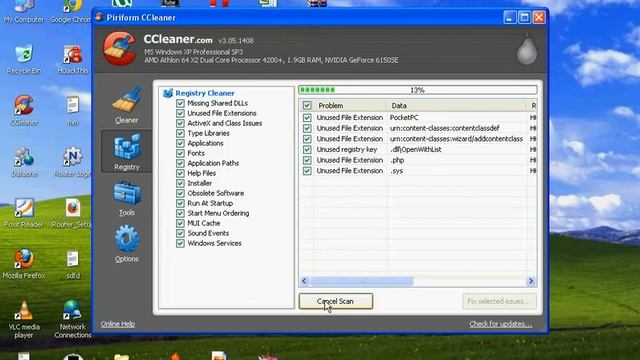
Task: Toggle the Installer checkbox
Action: [x=180, y=183]
